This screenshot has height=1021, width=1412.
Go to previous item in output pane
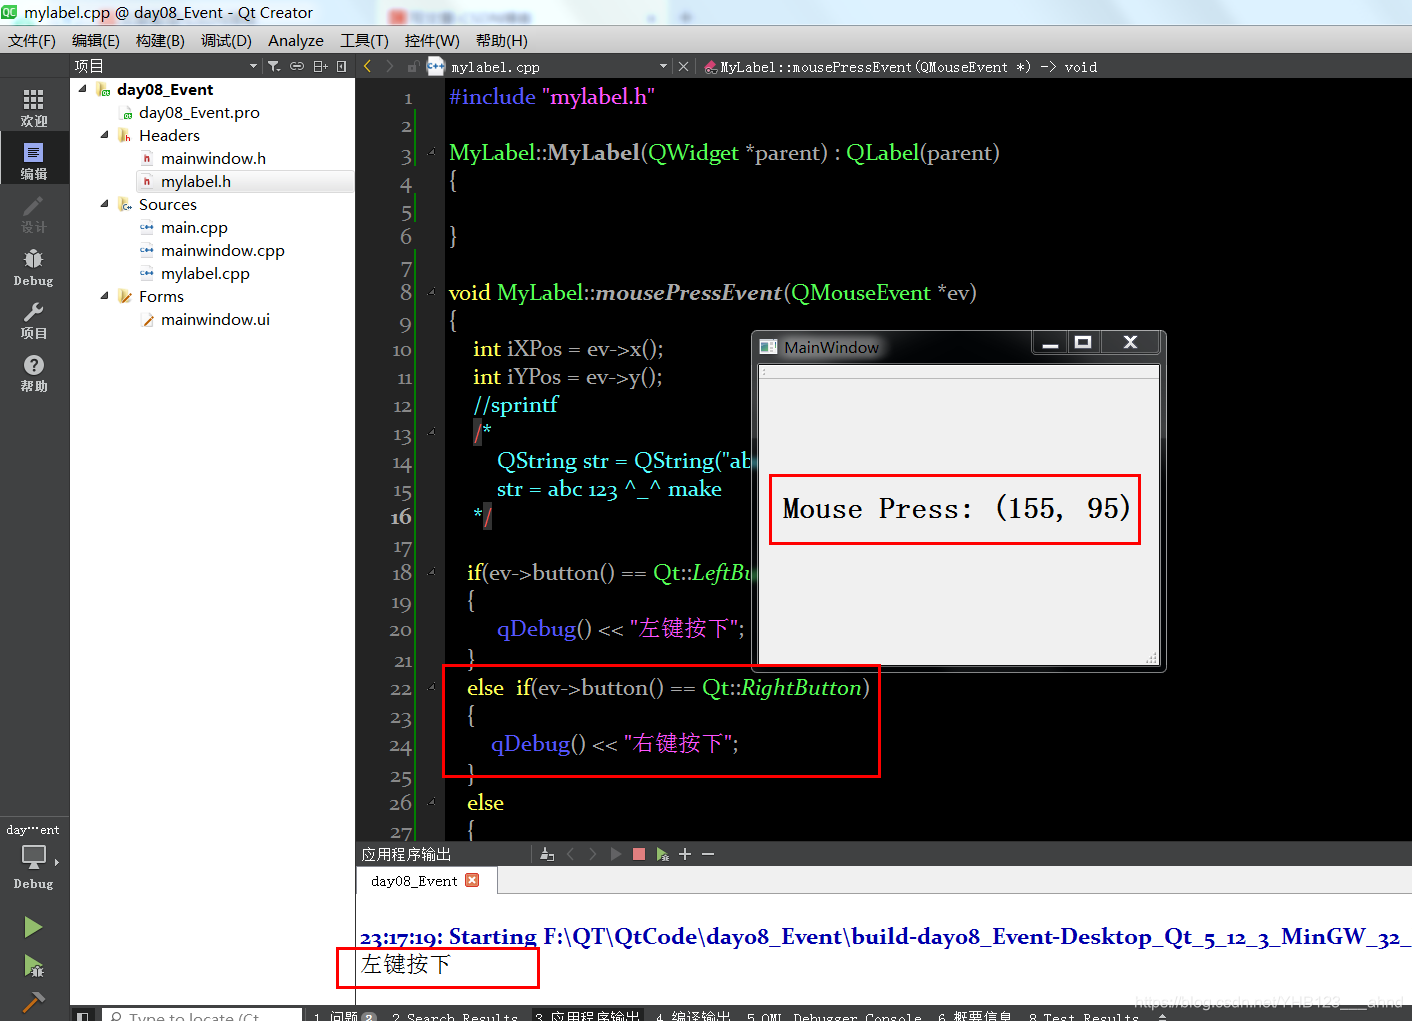pyautogui.click(x=570, y=854)
